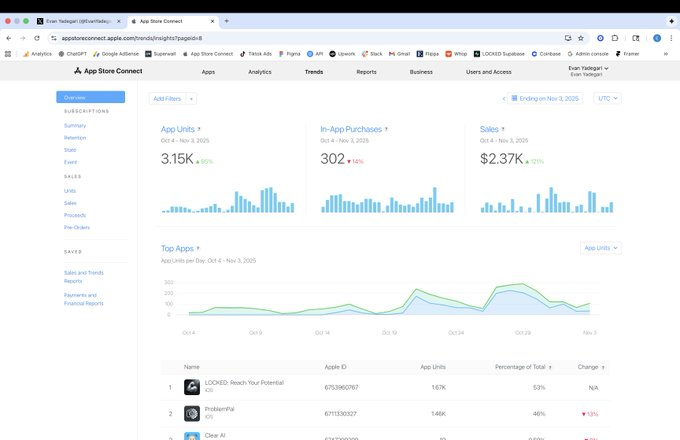Change the Top Apps App Units dropdown

point(601,248)
